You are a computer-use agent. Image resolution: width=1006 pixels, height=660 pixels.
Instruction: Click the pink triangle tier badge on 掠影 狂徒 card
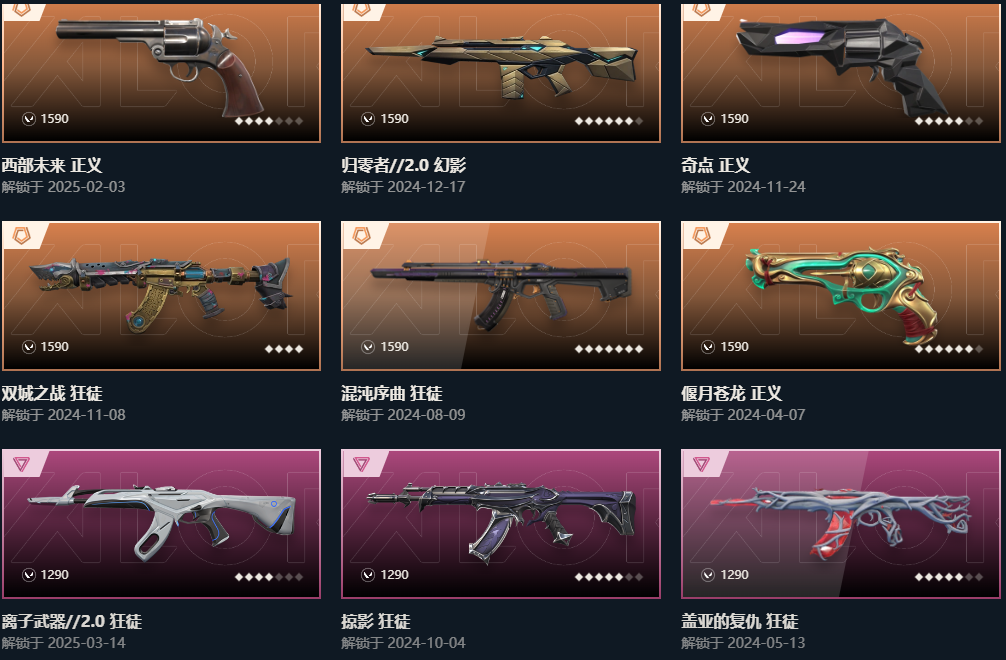[x=361, y=464]
